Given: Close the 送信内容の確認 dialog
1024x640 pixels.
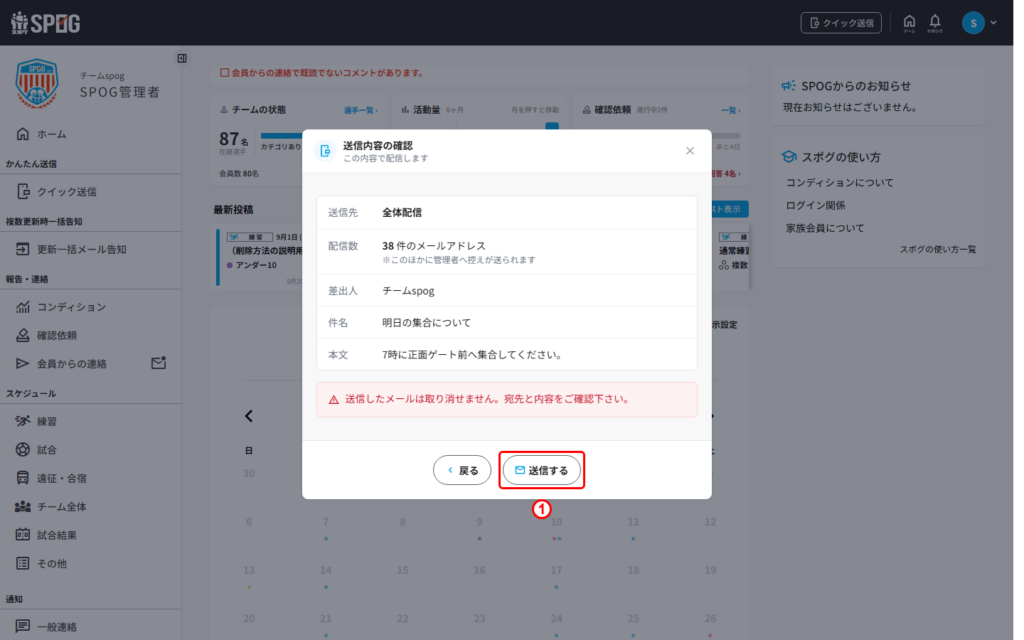Looking at the screenshot, I should tap(690, 151).
